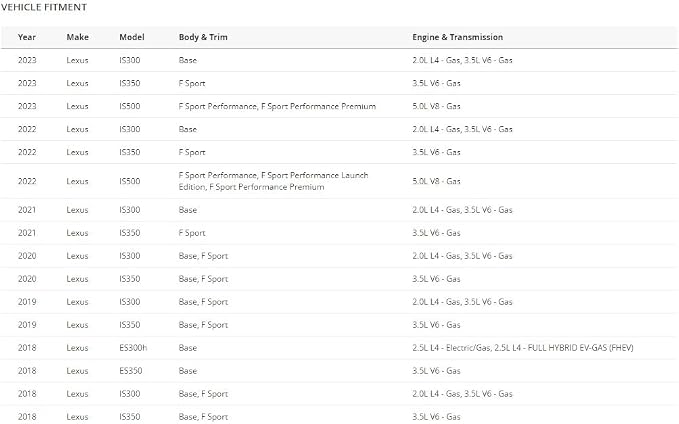Click the ES350 model cell
679x424 pixels.
(131, 371)
